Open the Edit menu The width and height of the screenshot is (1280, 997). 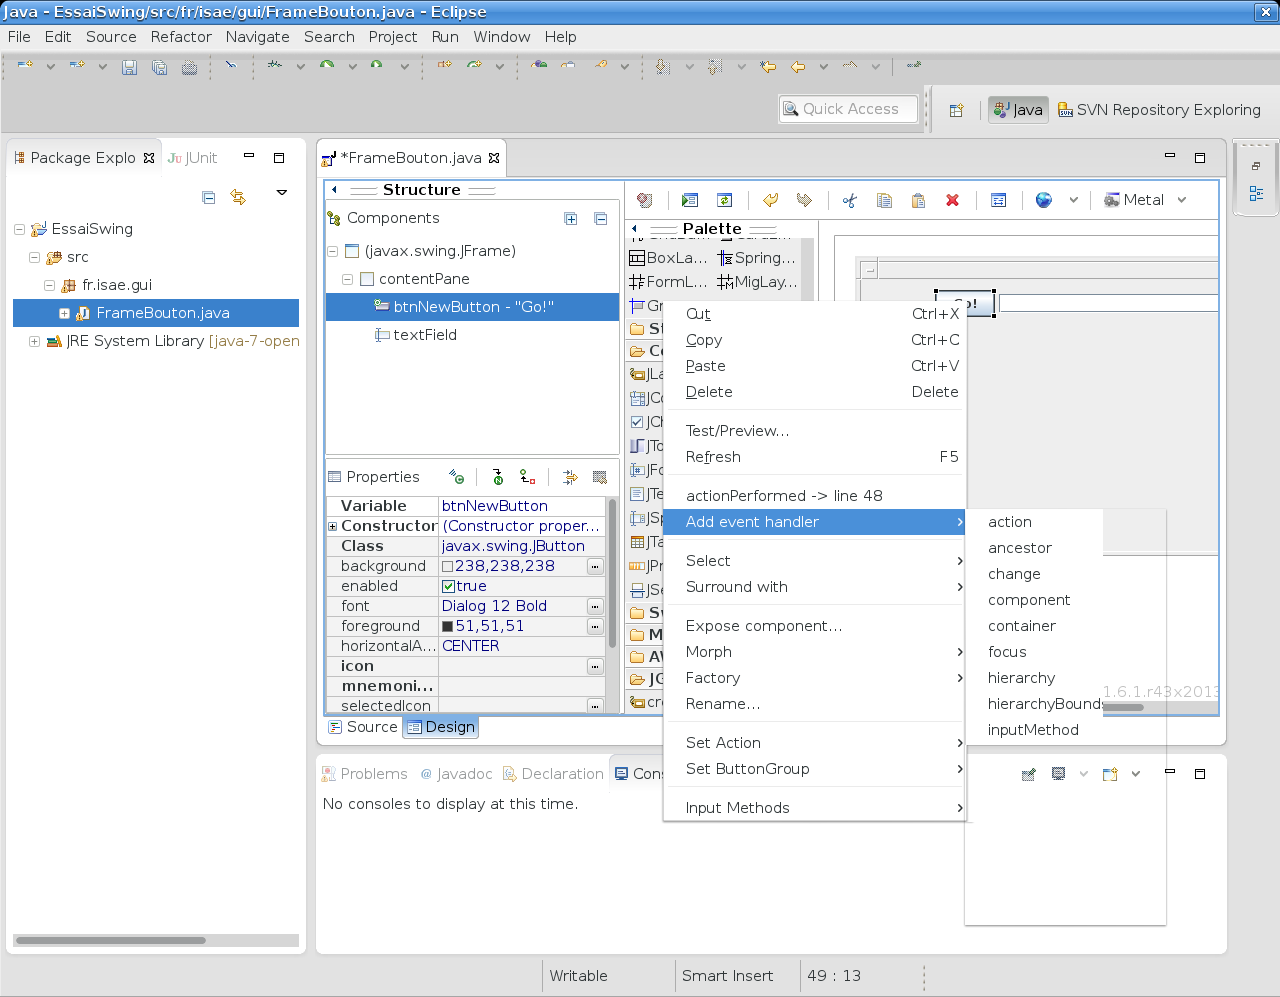pyautogui.click(x=58, y=37)
